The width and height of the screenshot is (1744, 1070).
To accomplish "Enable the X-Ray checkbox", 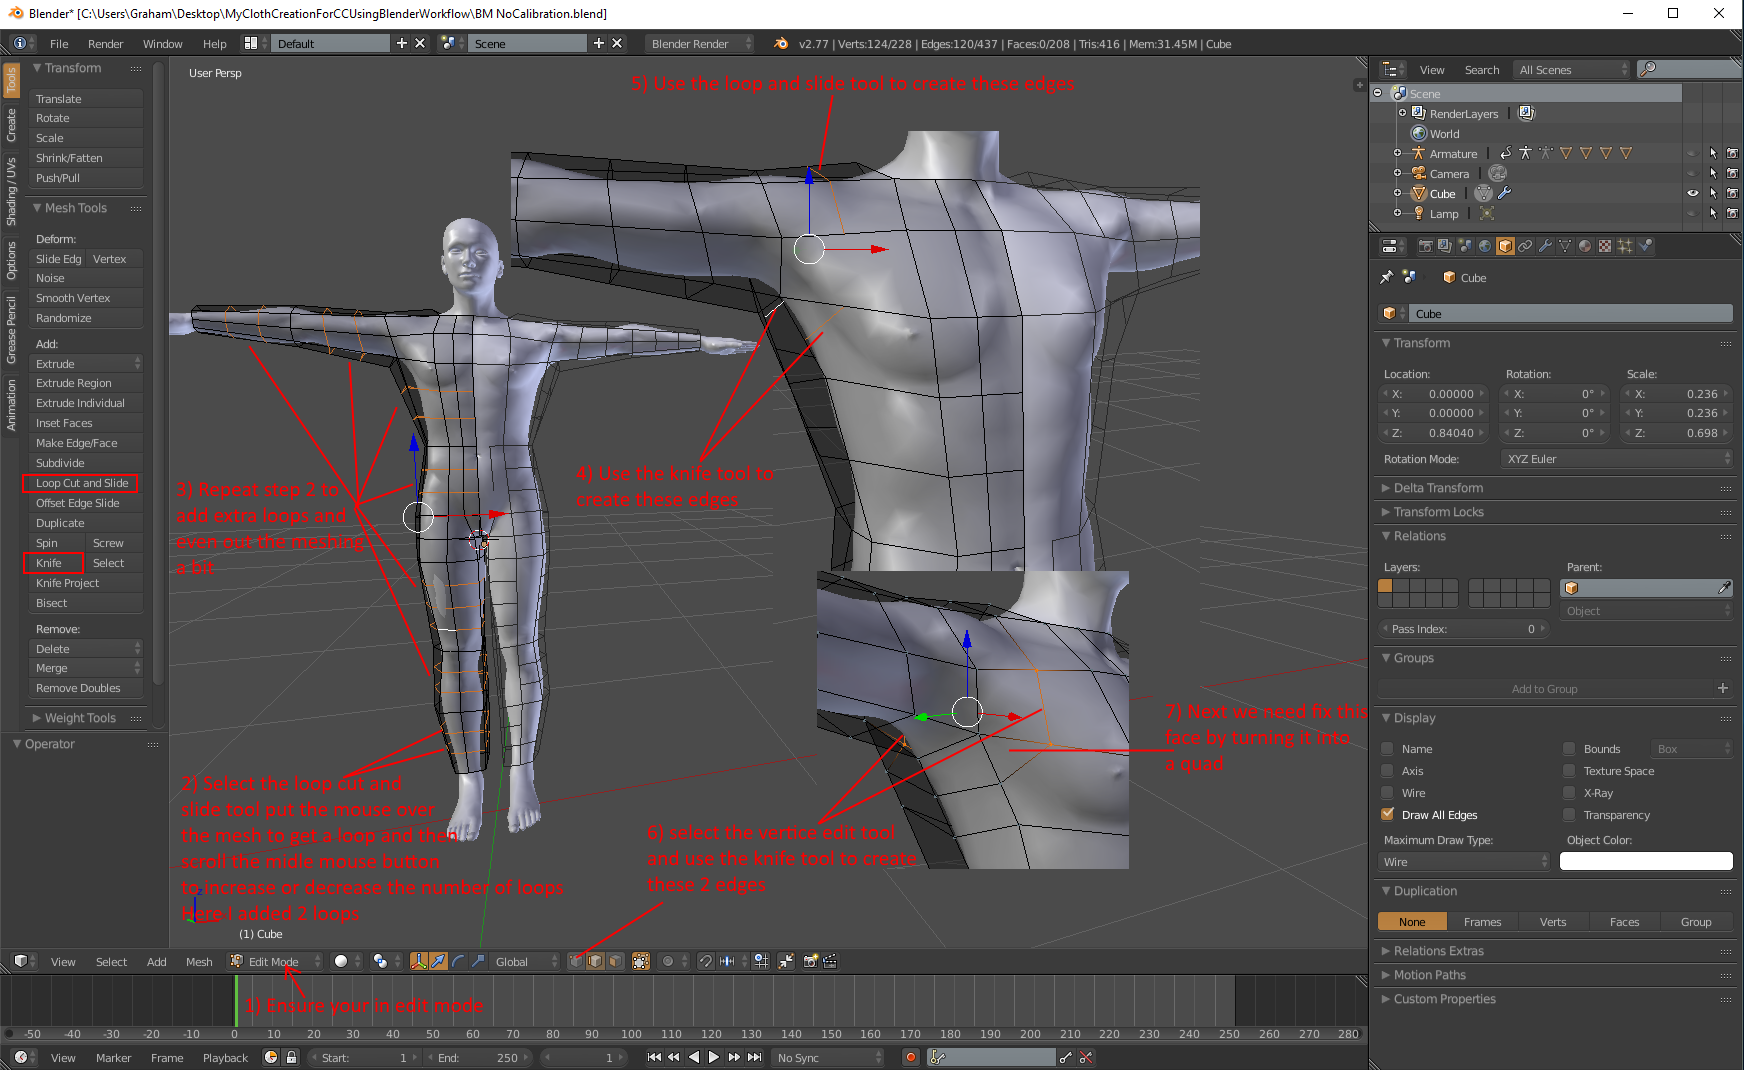I will [1569, 792].
